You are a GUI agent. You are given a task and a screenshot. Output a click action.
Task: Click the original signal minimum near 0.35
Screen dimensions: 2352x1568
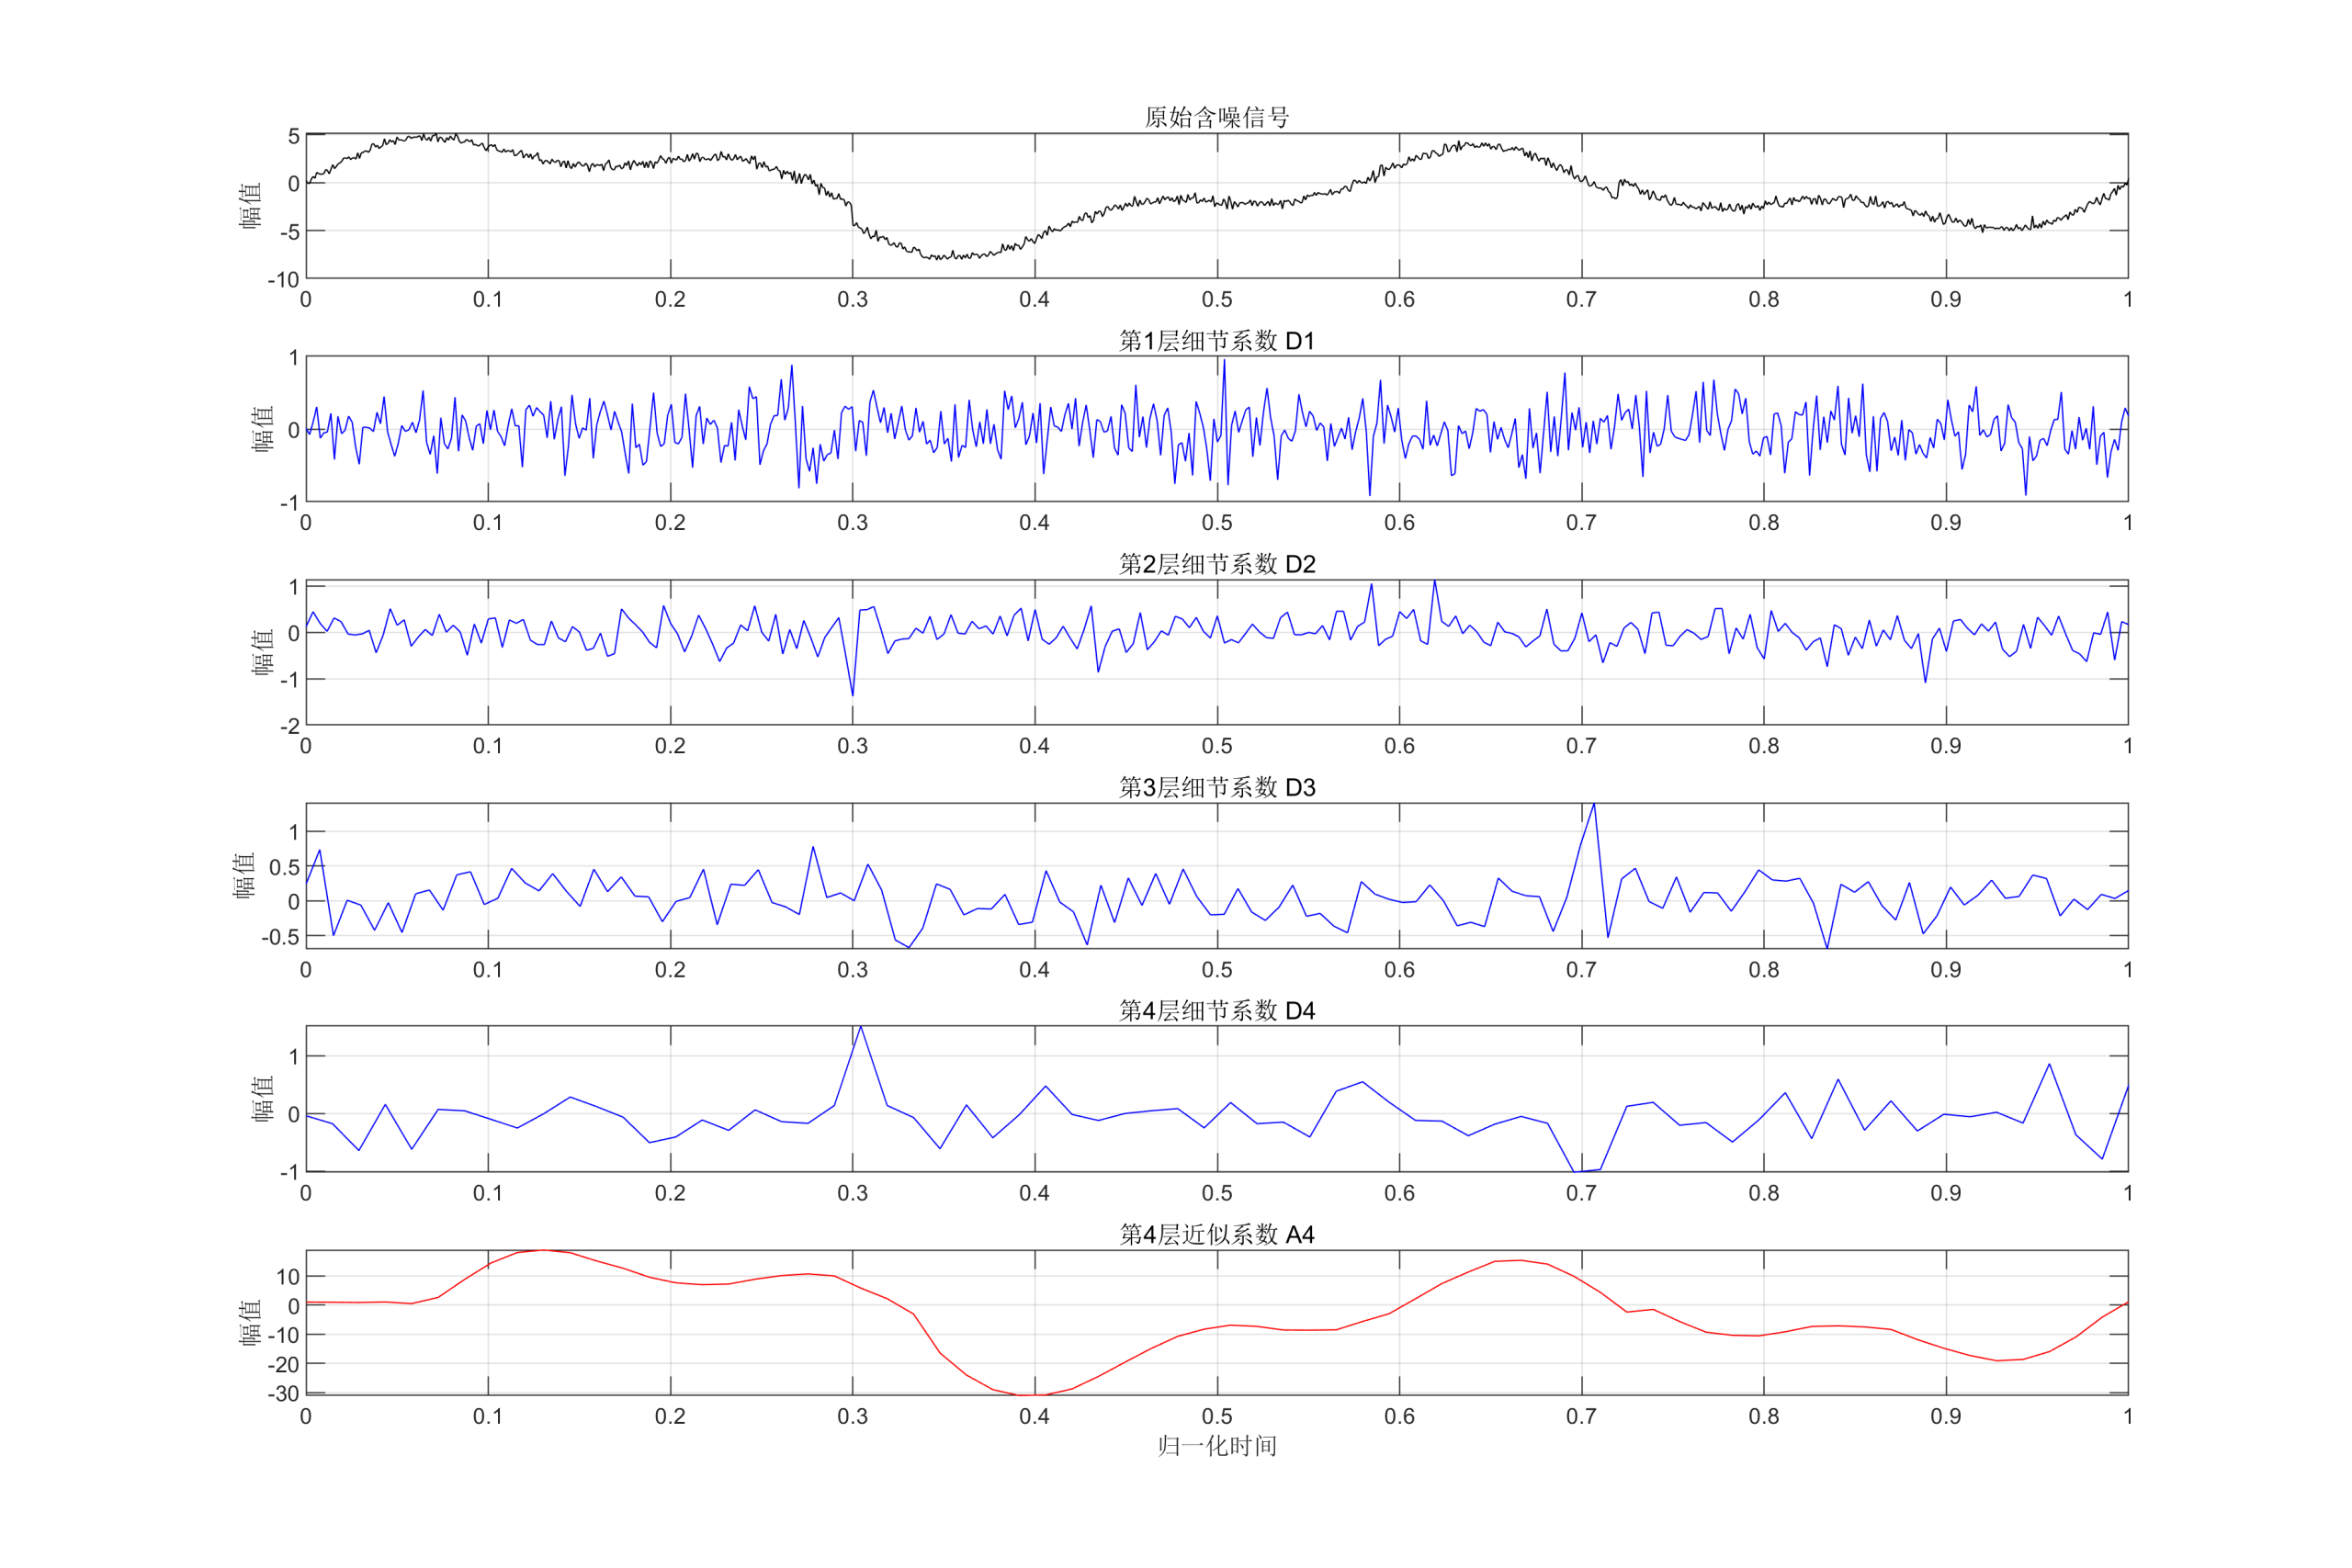click(935, 258)
